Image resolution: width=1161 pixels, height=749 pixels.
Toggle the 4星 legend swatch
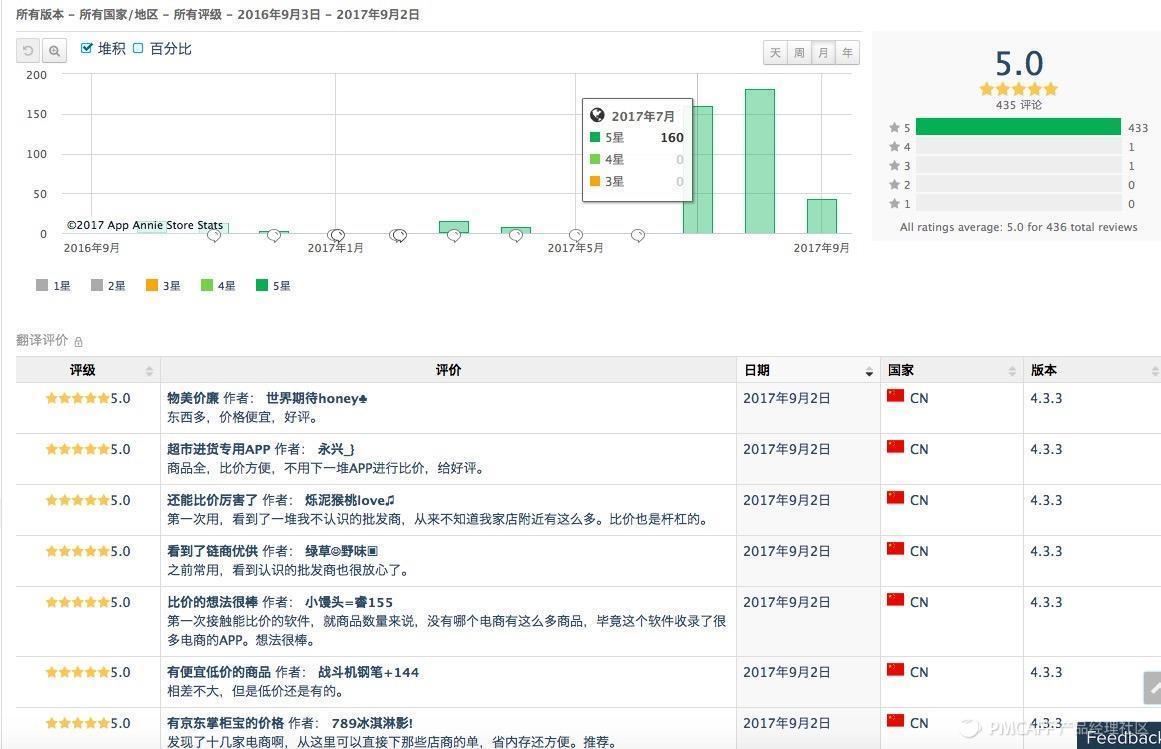(207, 285)
